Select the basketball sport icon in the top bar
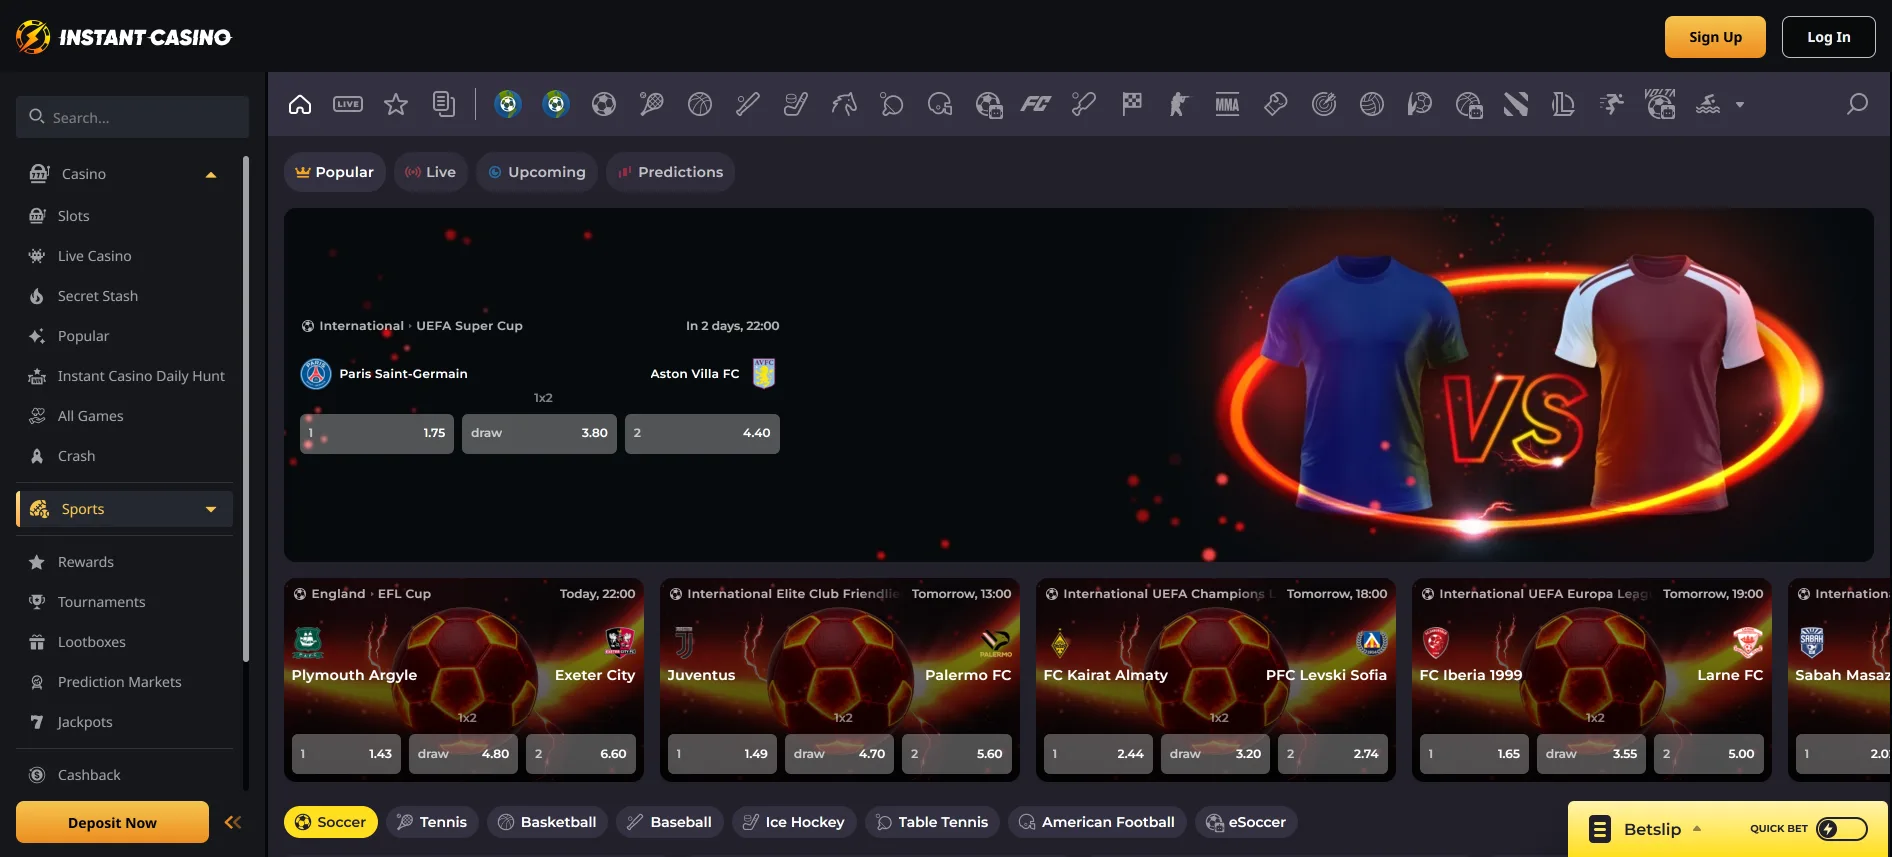 pos(700,104)
